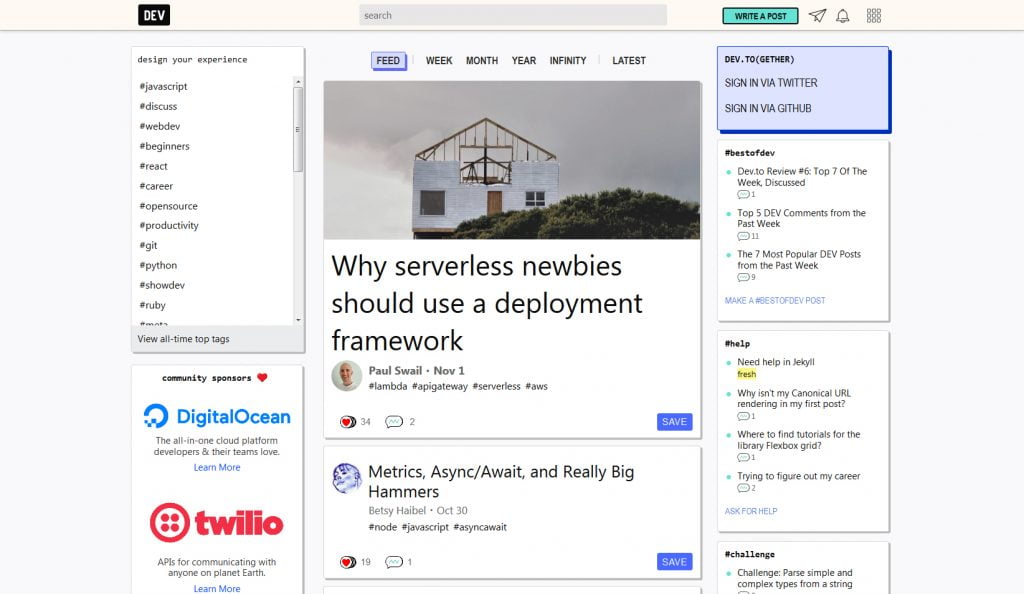Open the paper plane Connect icon
1024x594 pixels.
[817, 16]
